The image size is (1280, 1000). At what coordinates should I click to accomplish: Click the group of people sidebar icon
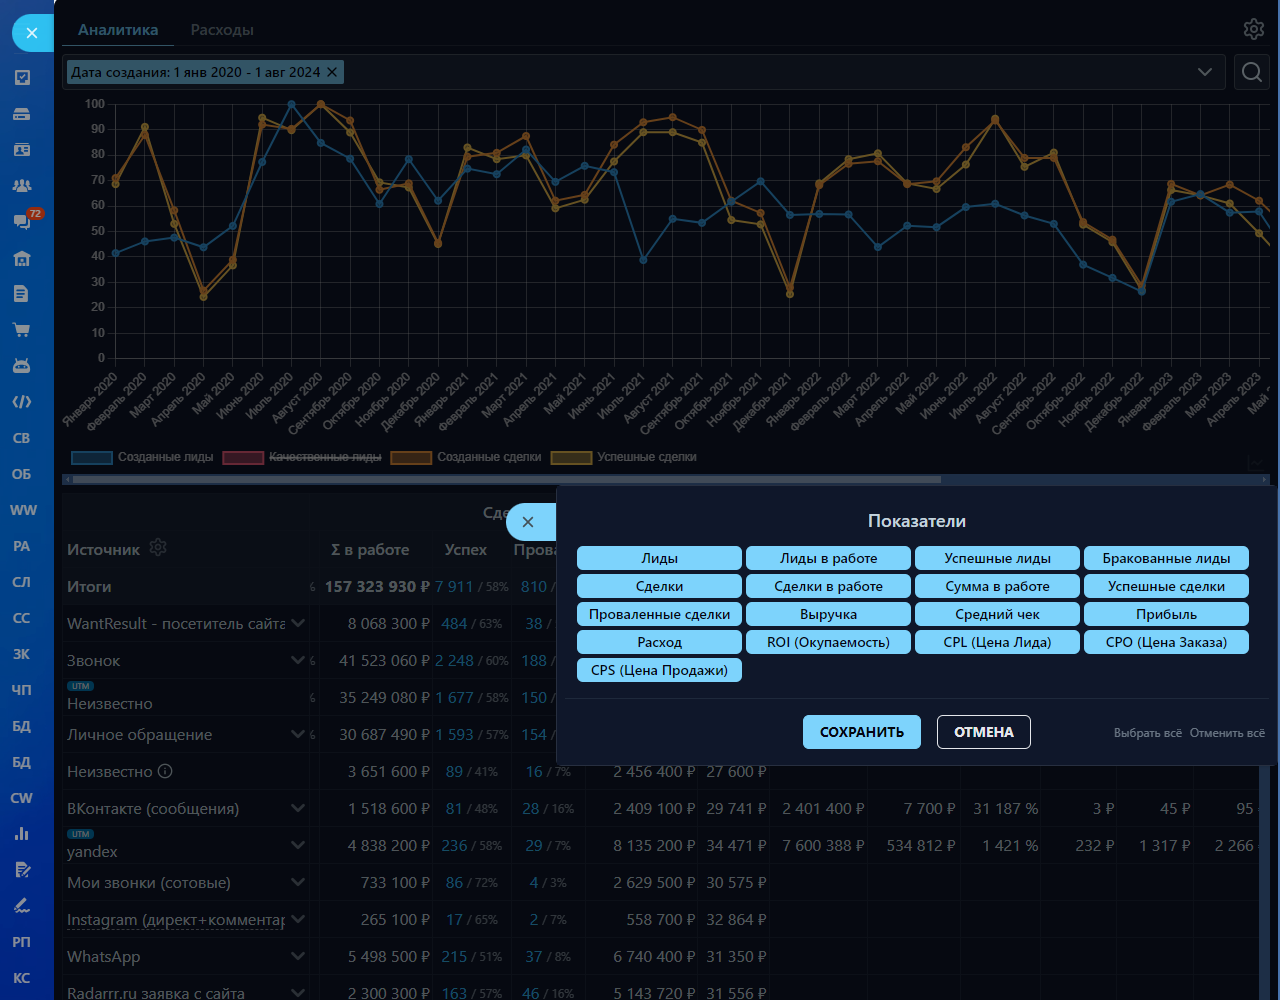tap(22, 186)
